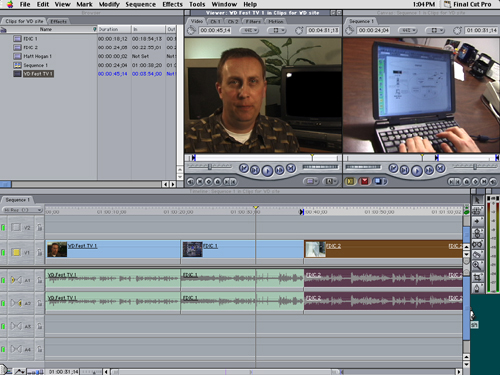Click the yellow insert edit button in Canvas

point(350,181)
